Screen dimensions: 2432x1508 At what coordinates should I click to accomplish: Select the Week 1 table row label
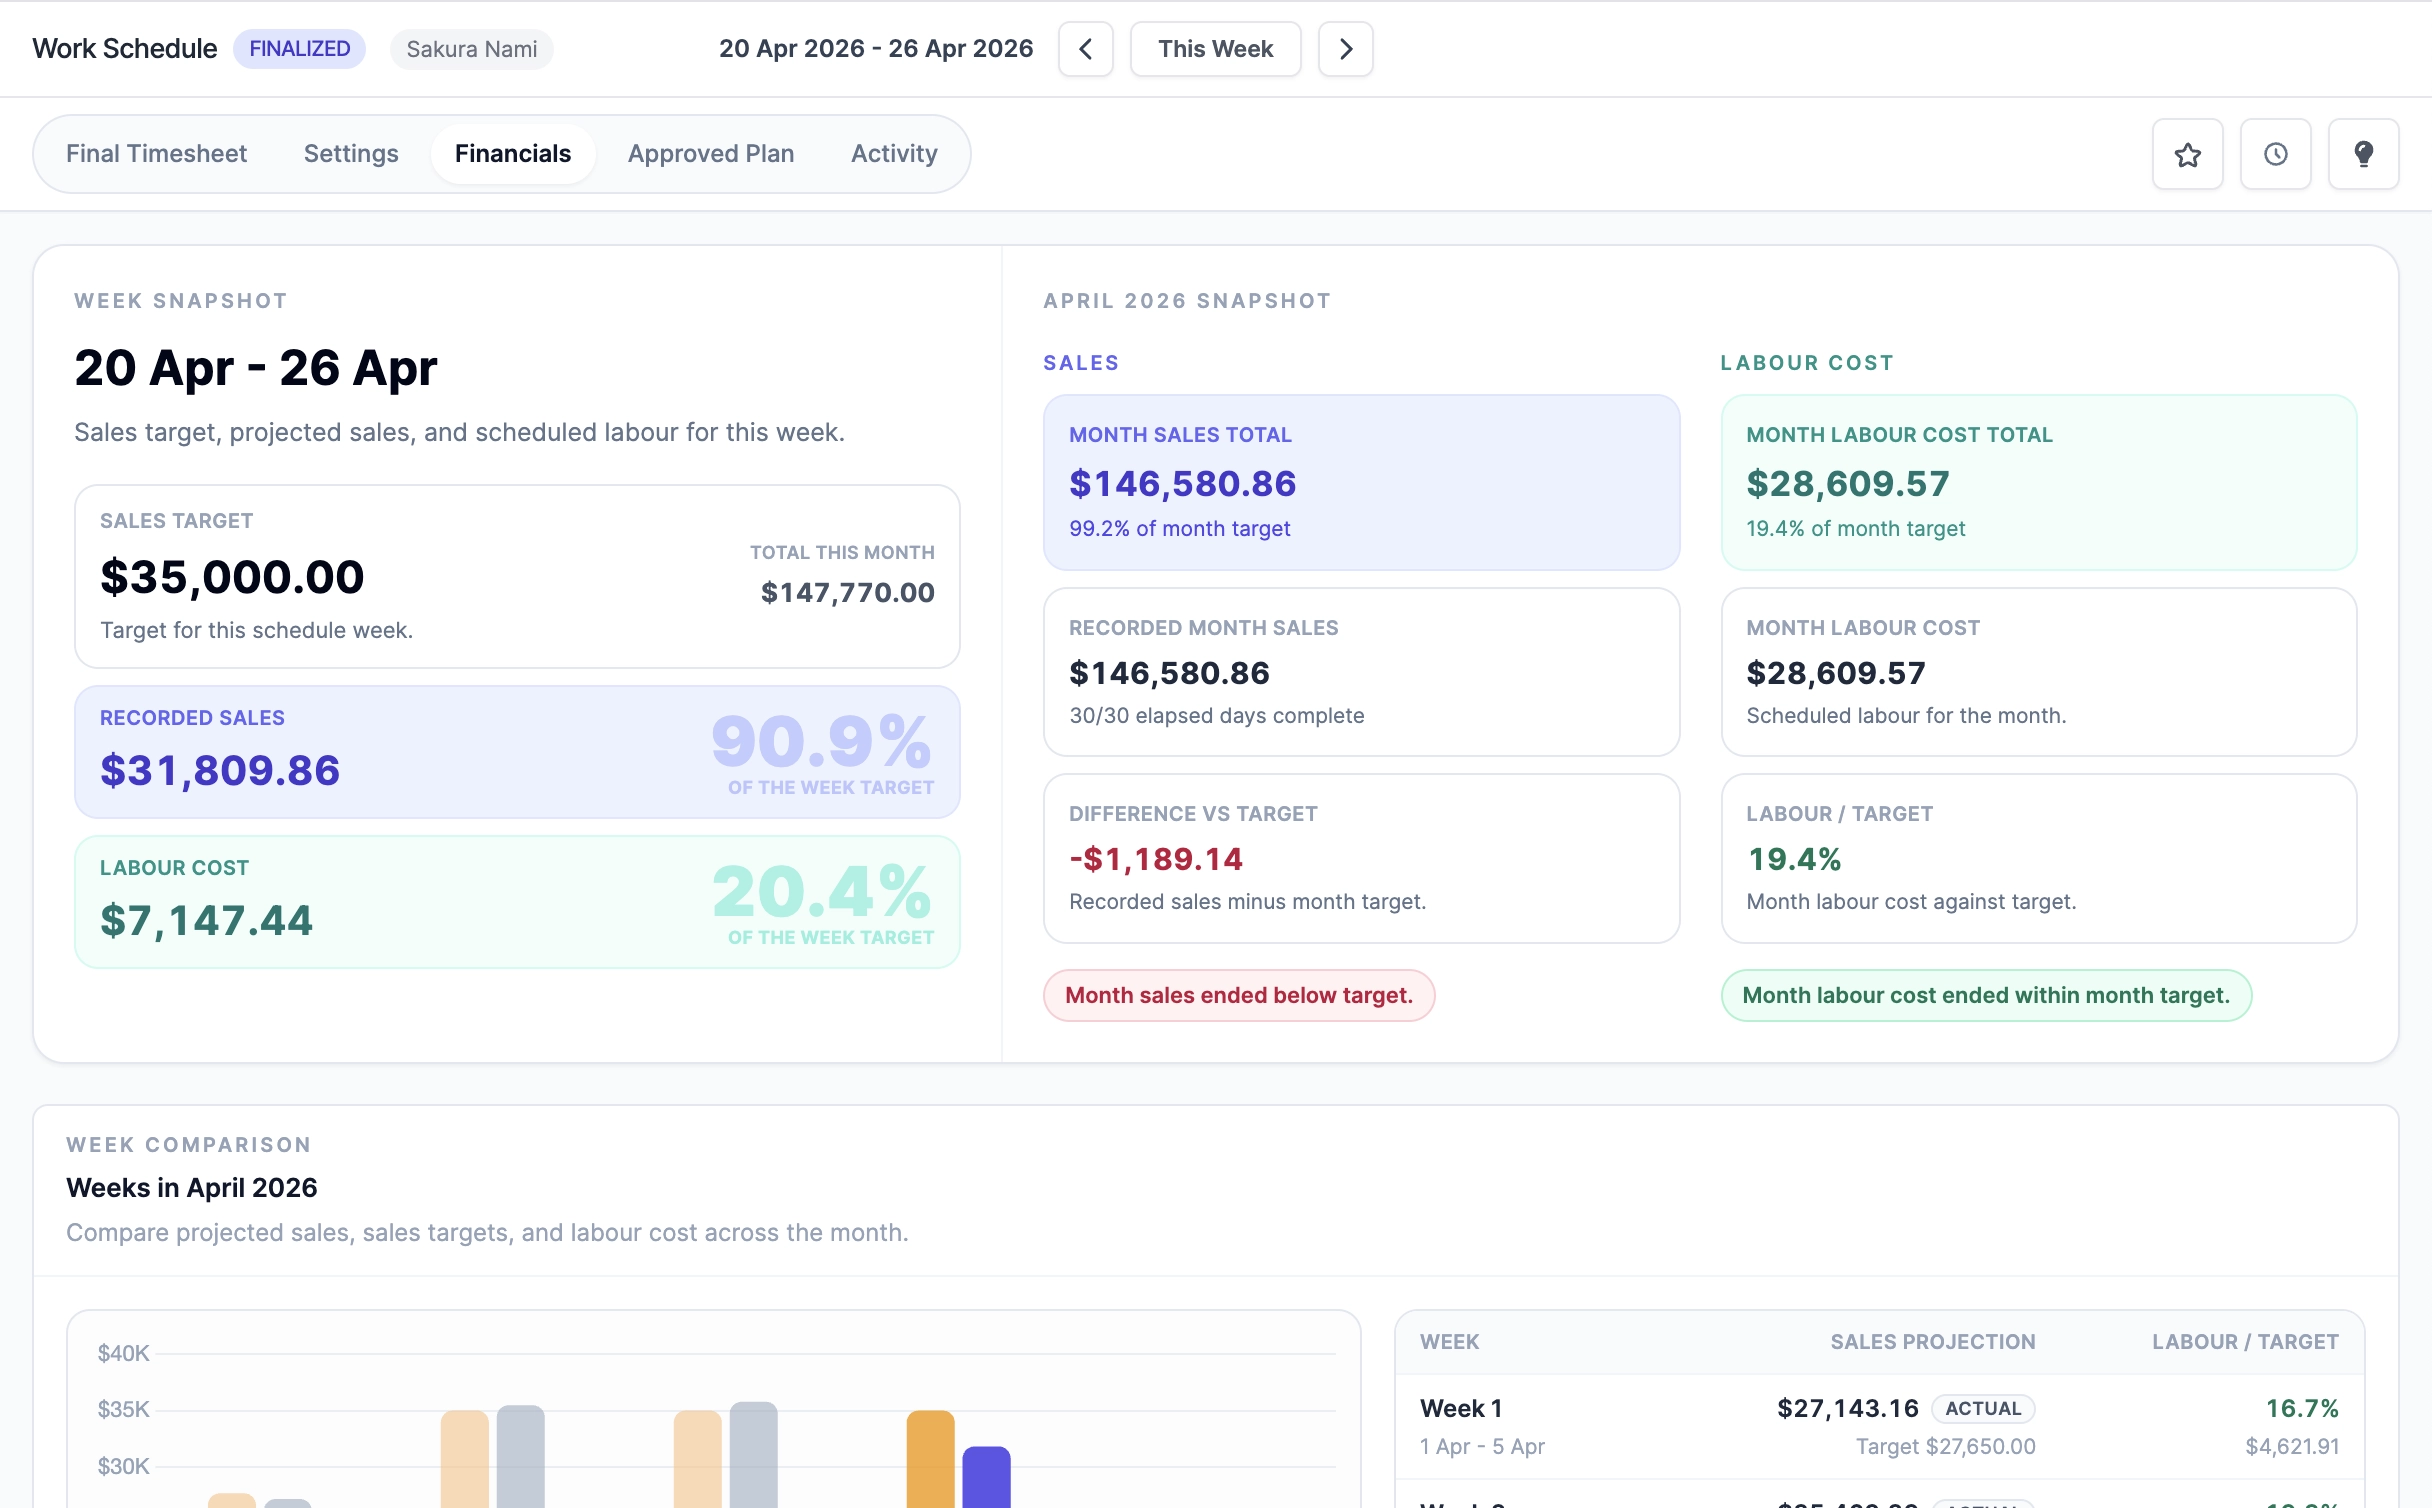(1461, 1409)
